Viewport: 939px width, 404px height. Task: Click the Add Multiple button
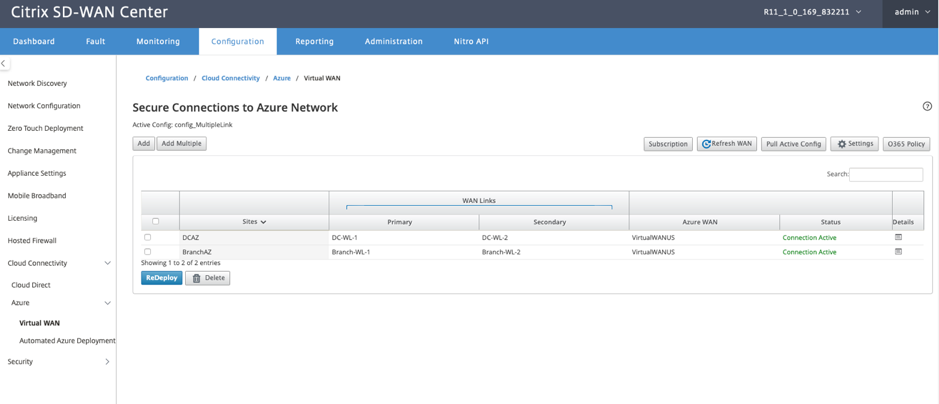click(x=181, y=144)
